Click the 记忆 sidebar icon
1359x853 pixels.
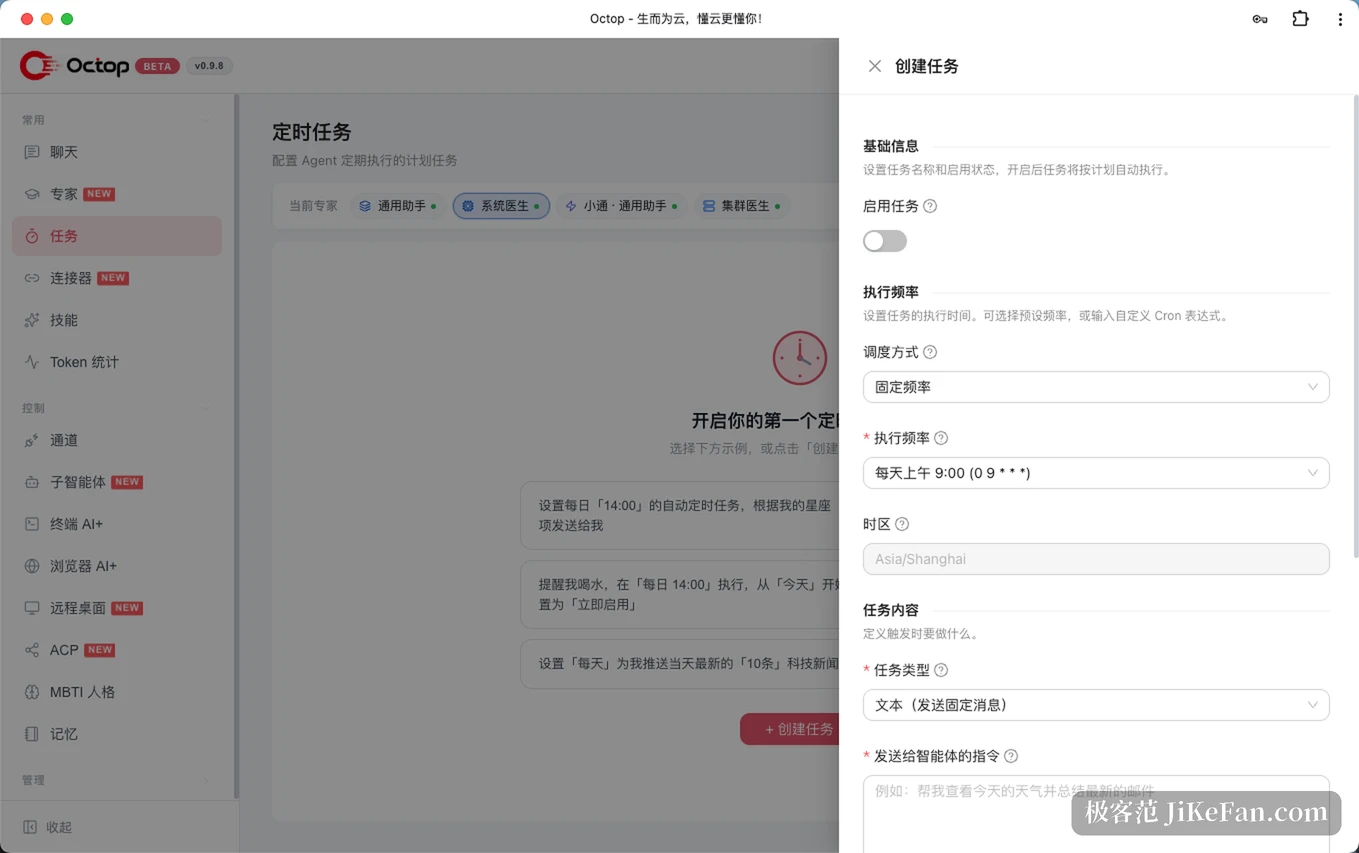point(32,734)
